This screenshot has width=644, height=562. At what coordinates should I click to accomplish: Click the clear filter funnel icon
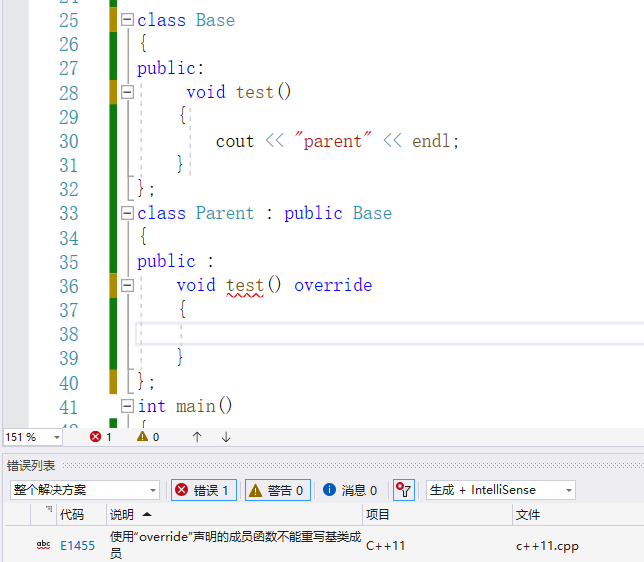[x=404, y=490]
